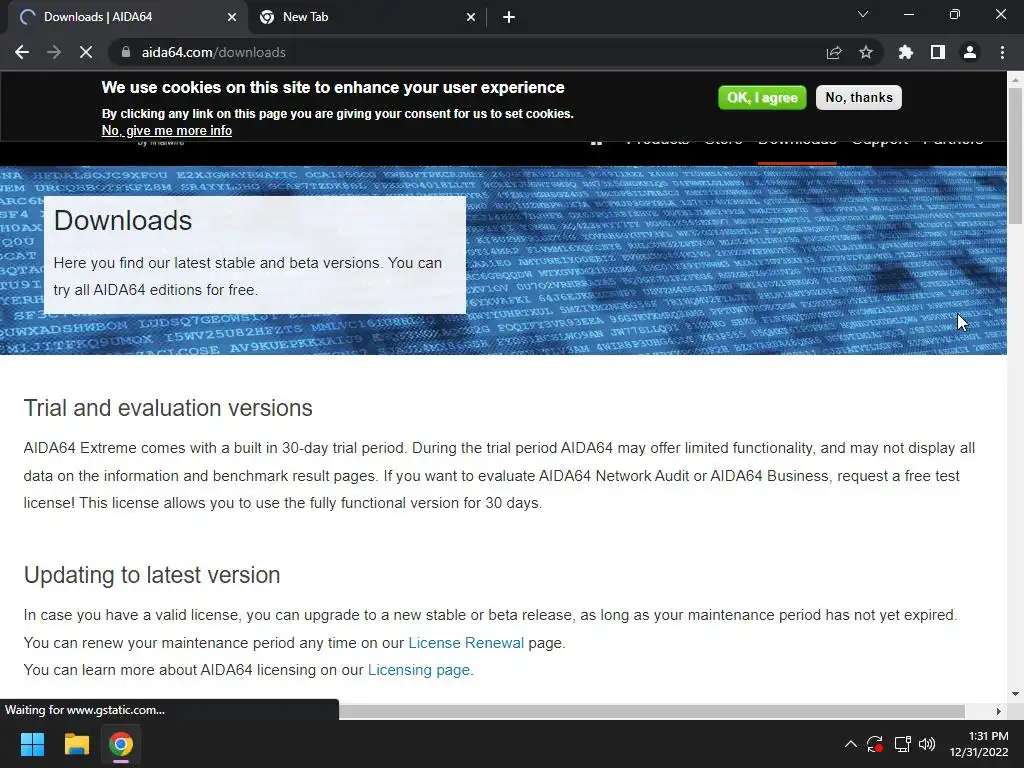Open the Windows Start menu

click(x=32, y=744)
